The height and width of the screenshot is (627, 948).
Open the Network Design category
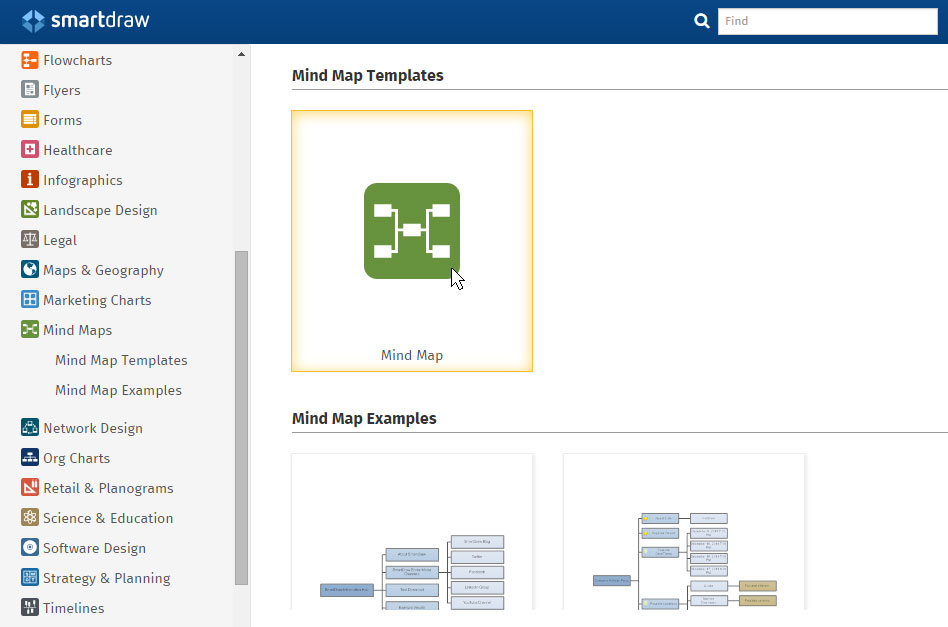coord(93,428)
